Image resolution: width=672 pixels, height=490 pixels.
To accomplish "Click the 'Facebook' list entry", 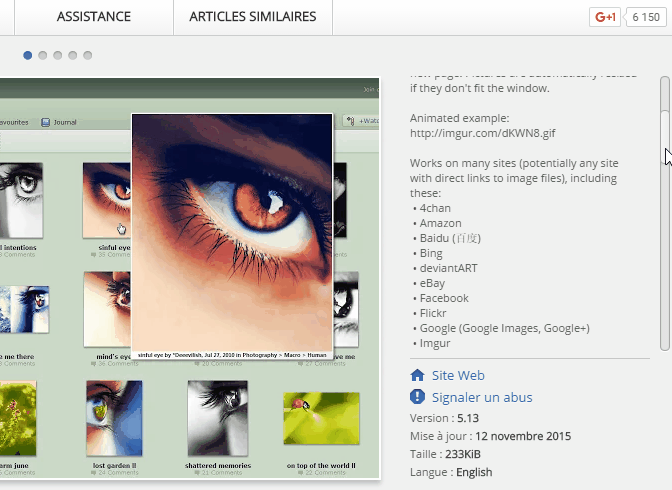I will pyautogui.click(x=444, y=298).
